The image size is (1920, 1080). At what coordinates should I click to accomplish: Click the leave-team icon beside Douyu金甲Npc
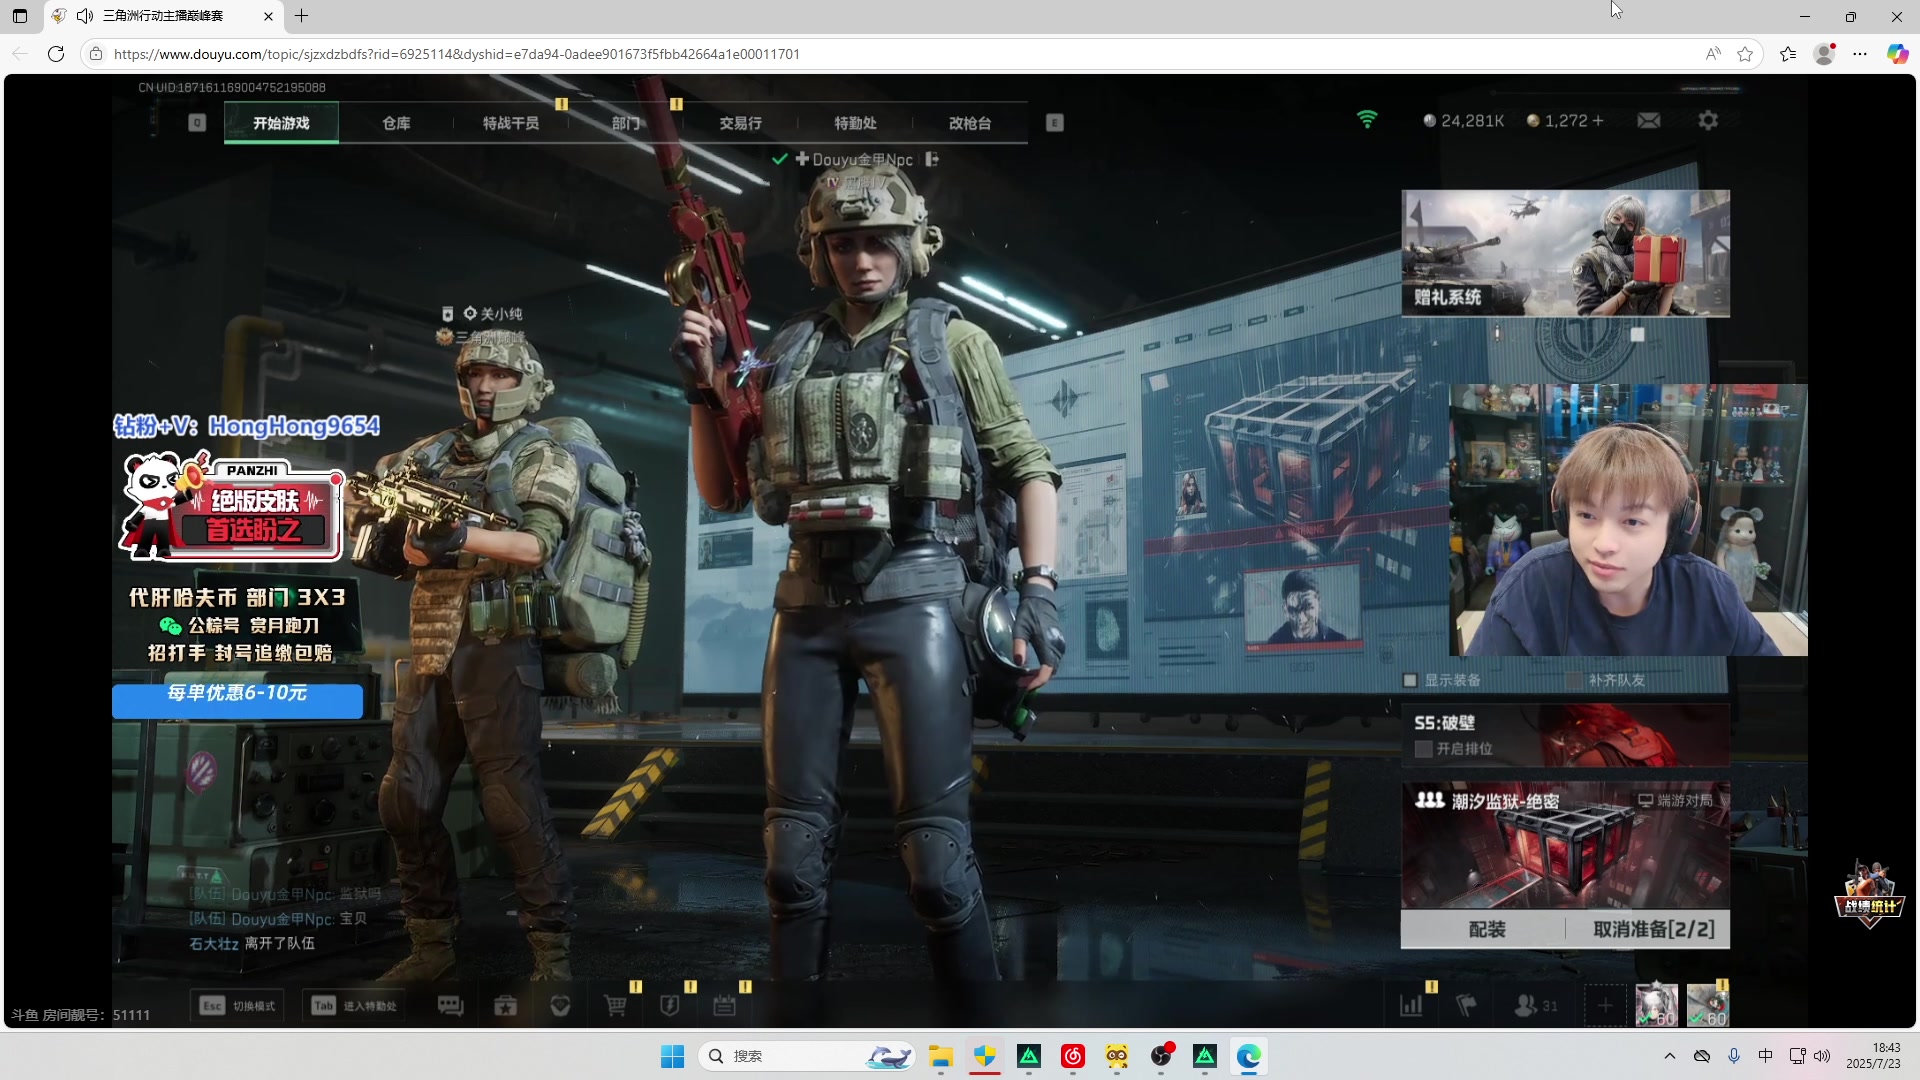coord(932,159)
